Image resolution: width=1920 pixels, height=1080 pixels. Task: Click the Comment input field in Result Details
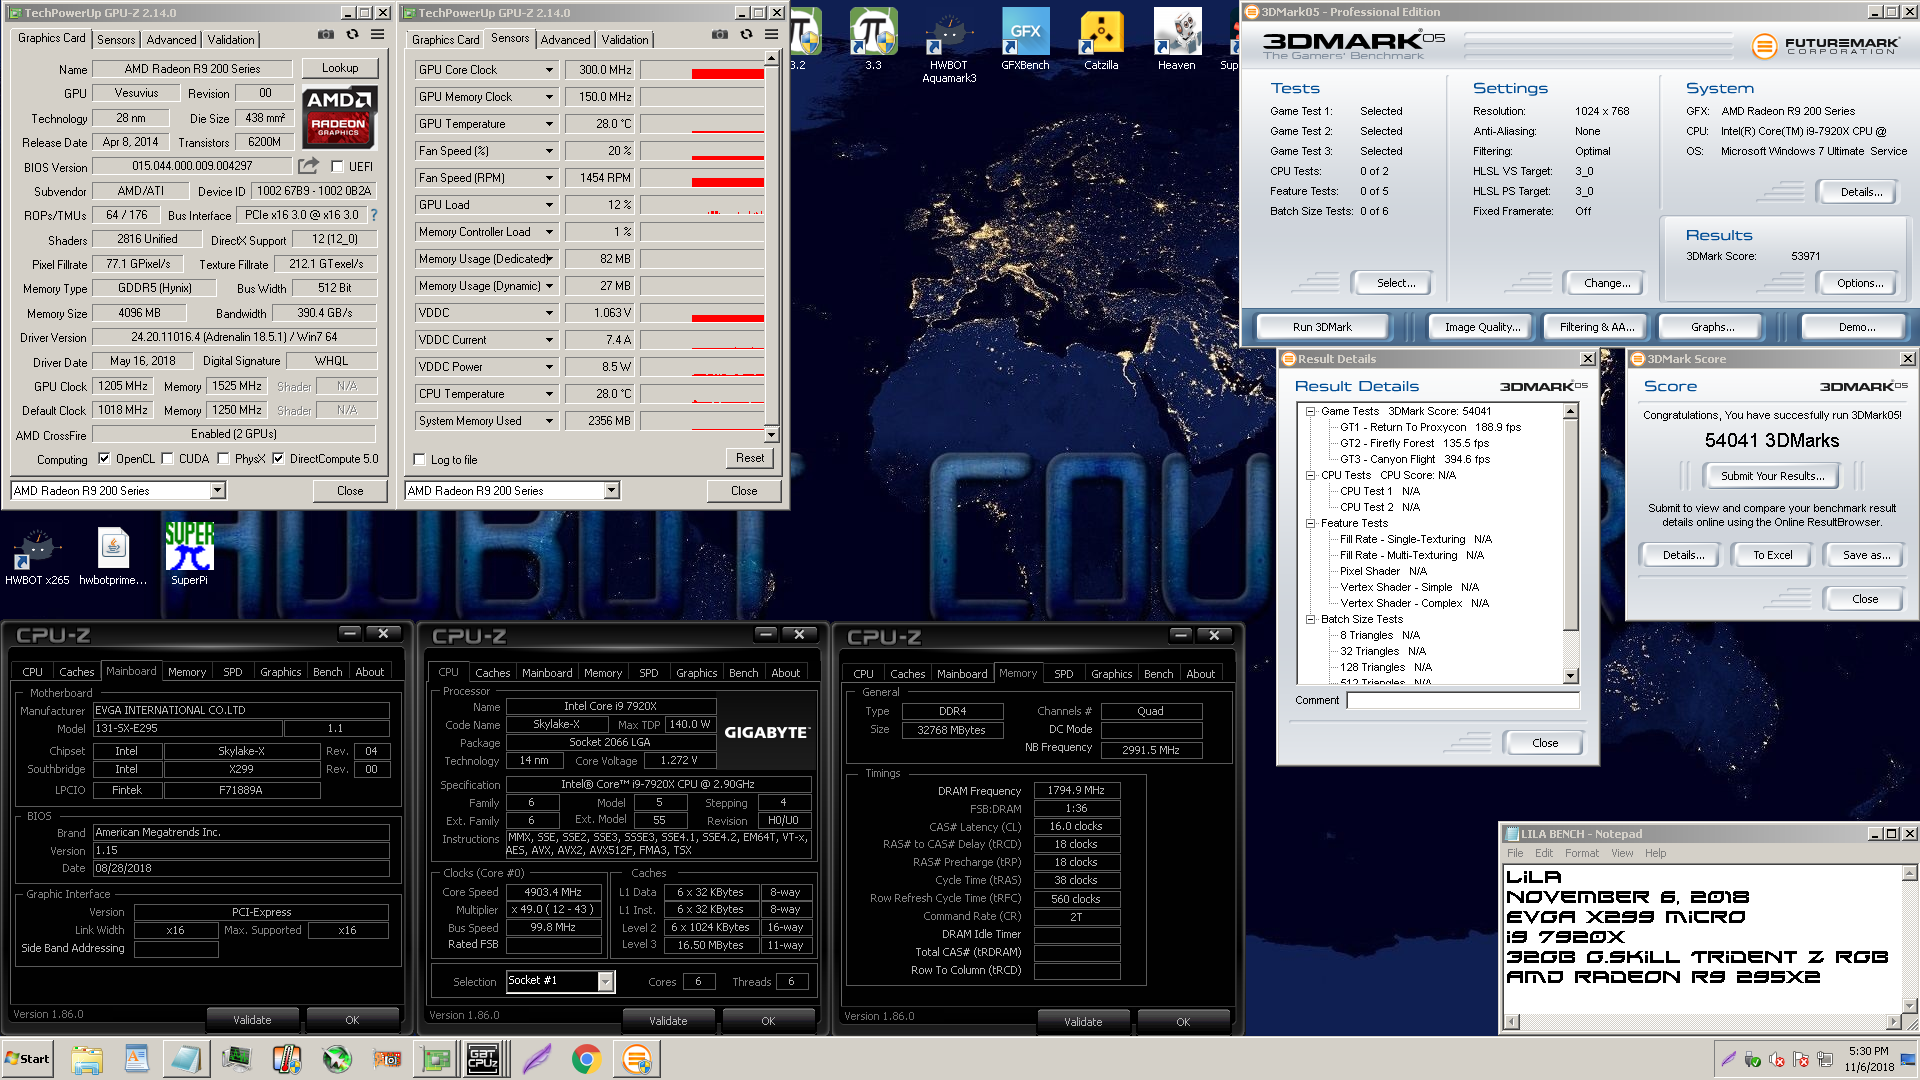pyautogui.click(x=1462, y=700)
